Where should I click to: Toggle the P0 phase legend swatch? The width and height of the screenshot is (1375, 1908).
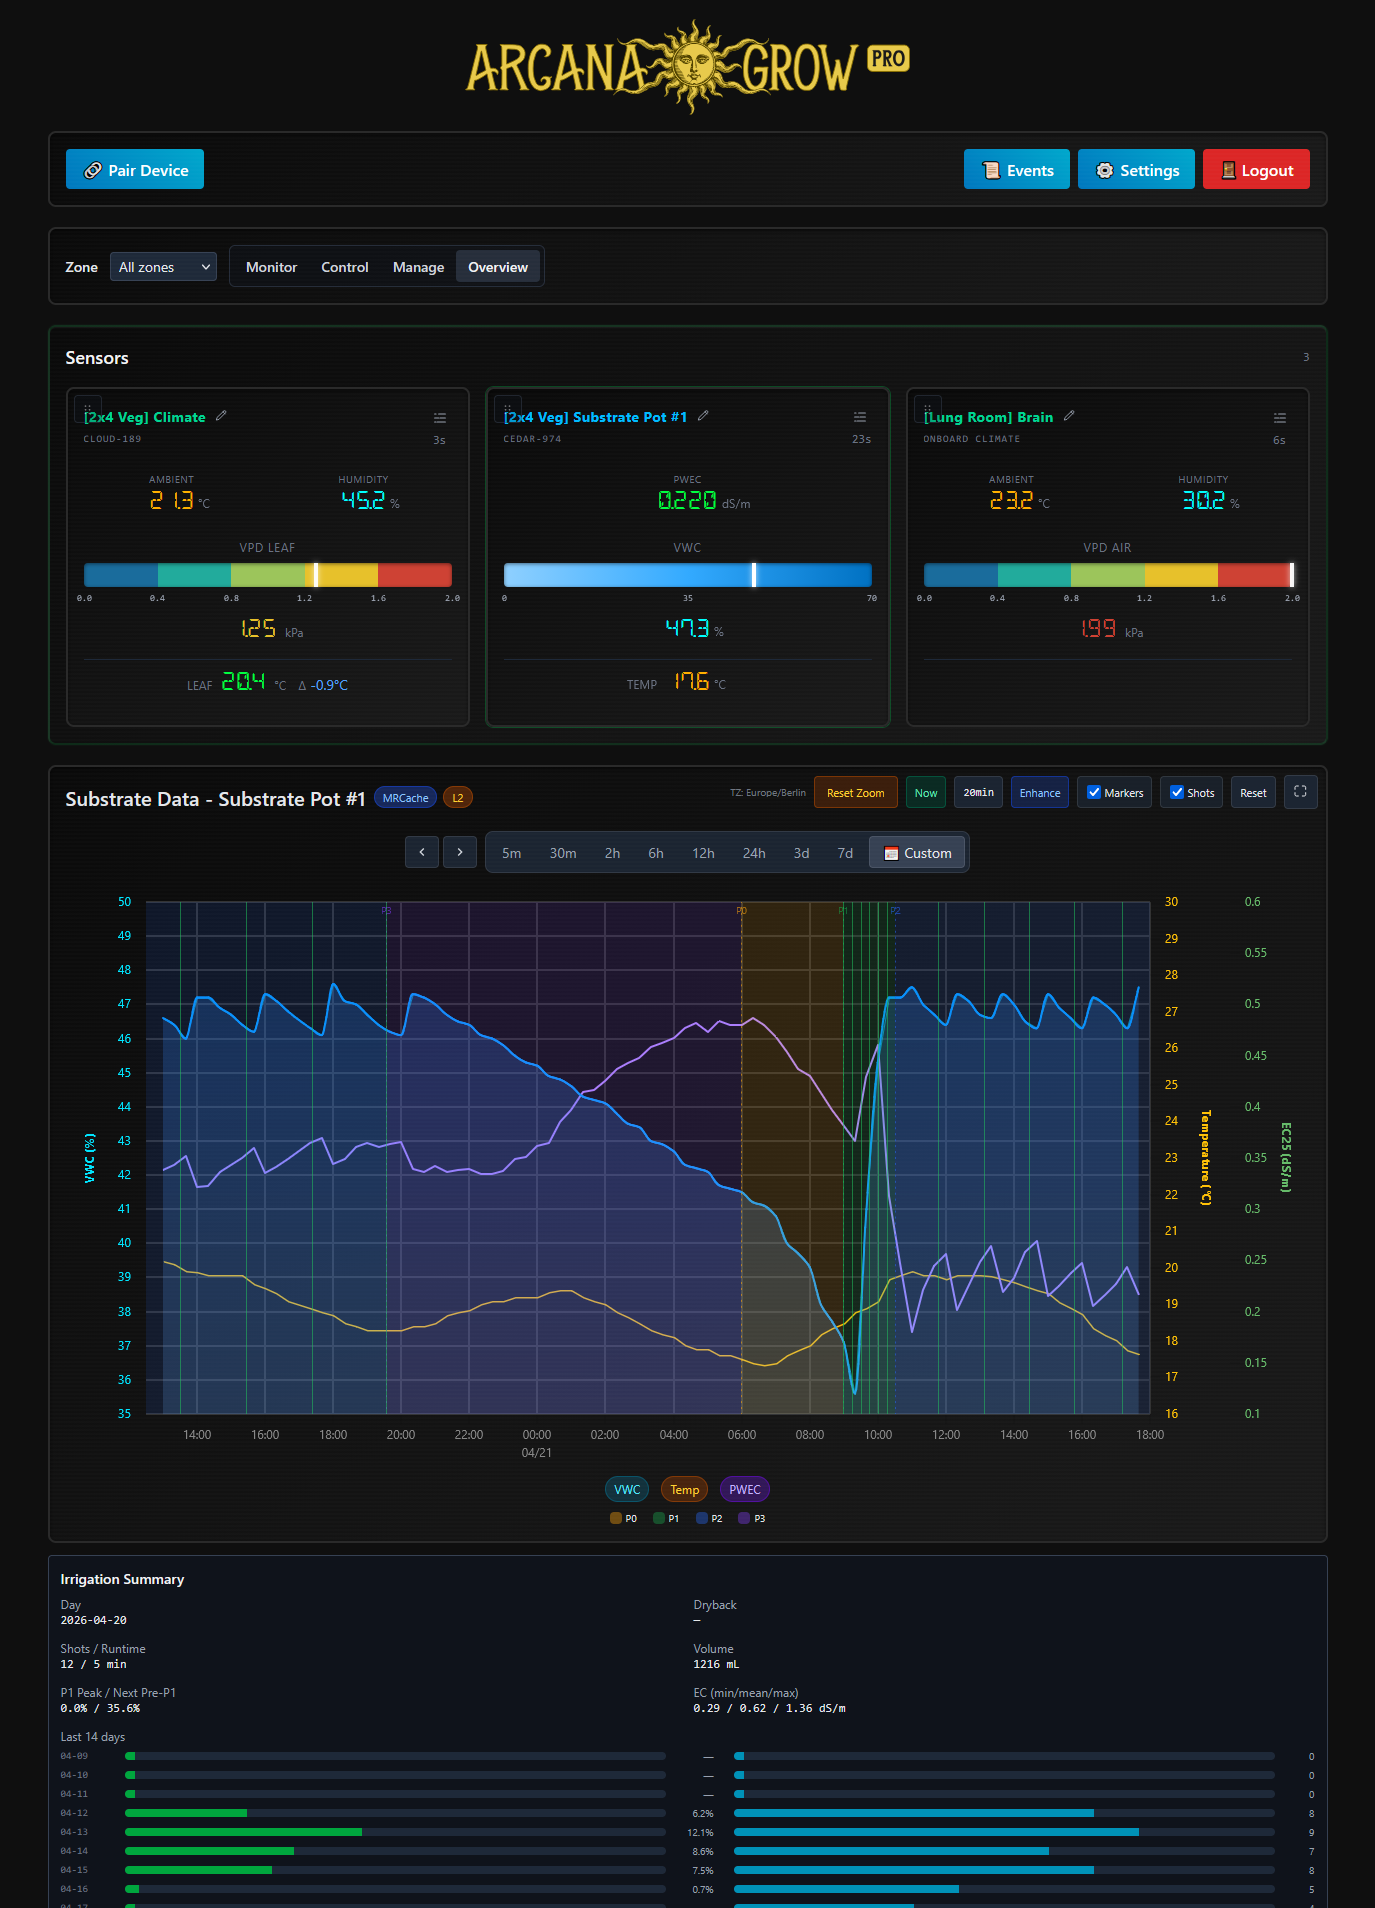[x=616, y=1518]
